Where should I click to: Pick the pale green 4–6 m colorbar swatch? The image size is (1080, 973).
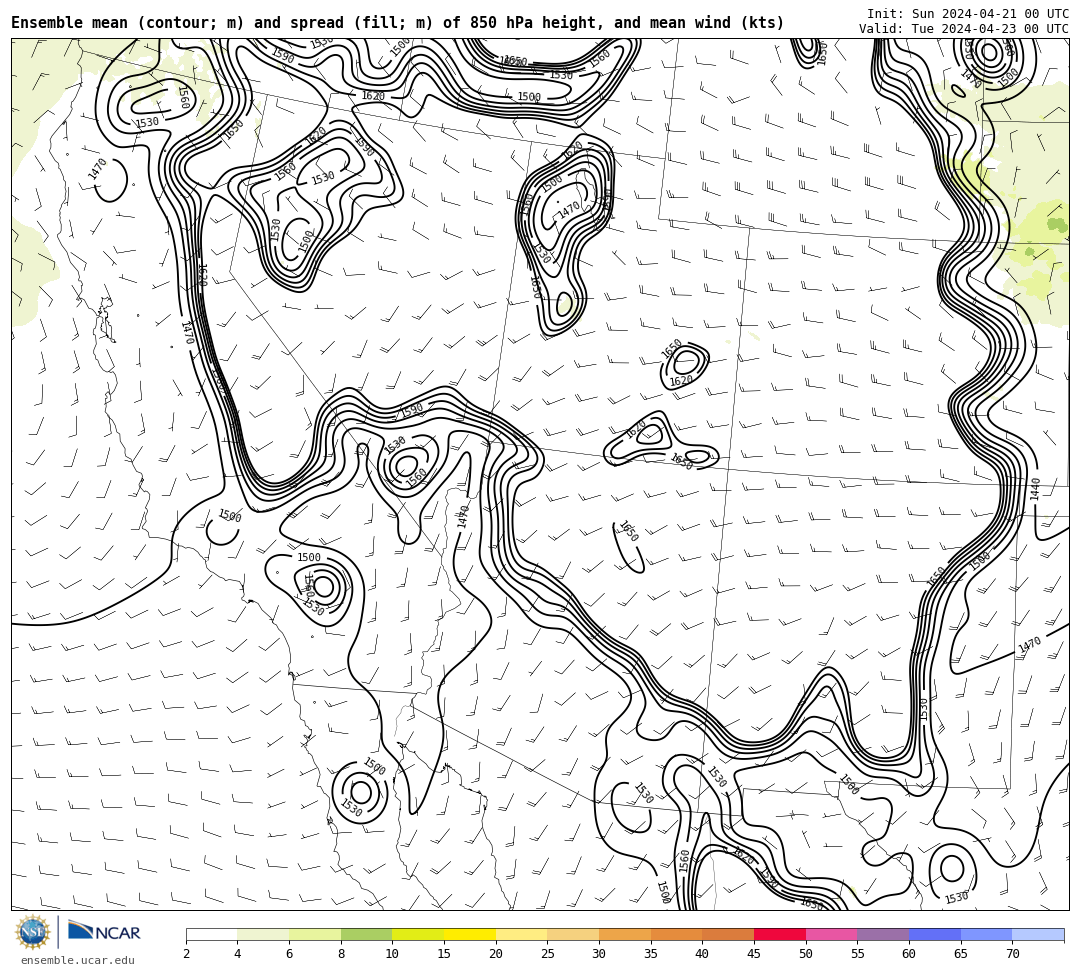point(263,934)
